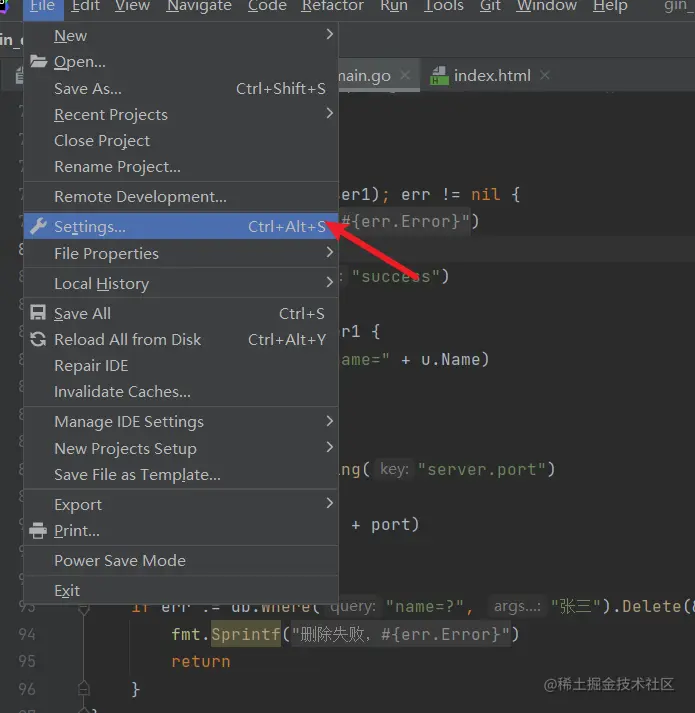Open Settings… from File menu
695x713 pixels.
[181, 226]
